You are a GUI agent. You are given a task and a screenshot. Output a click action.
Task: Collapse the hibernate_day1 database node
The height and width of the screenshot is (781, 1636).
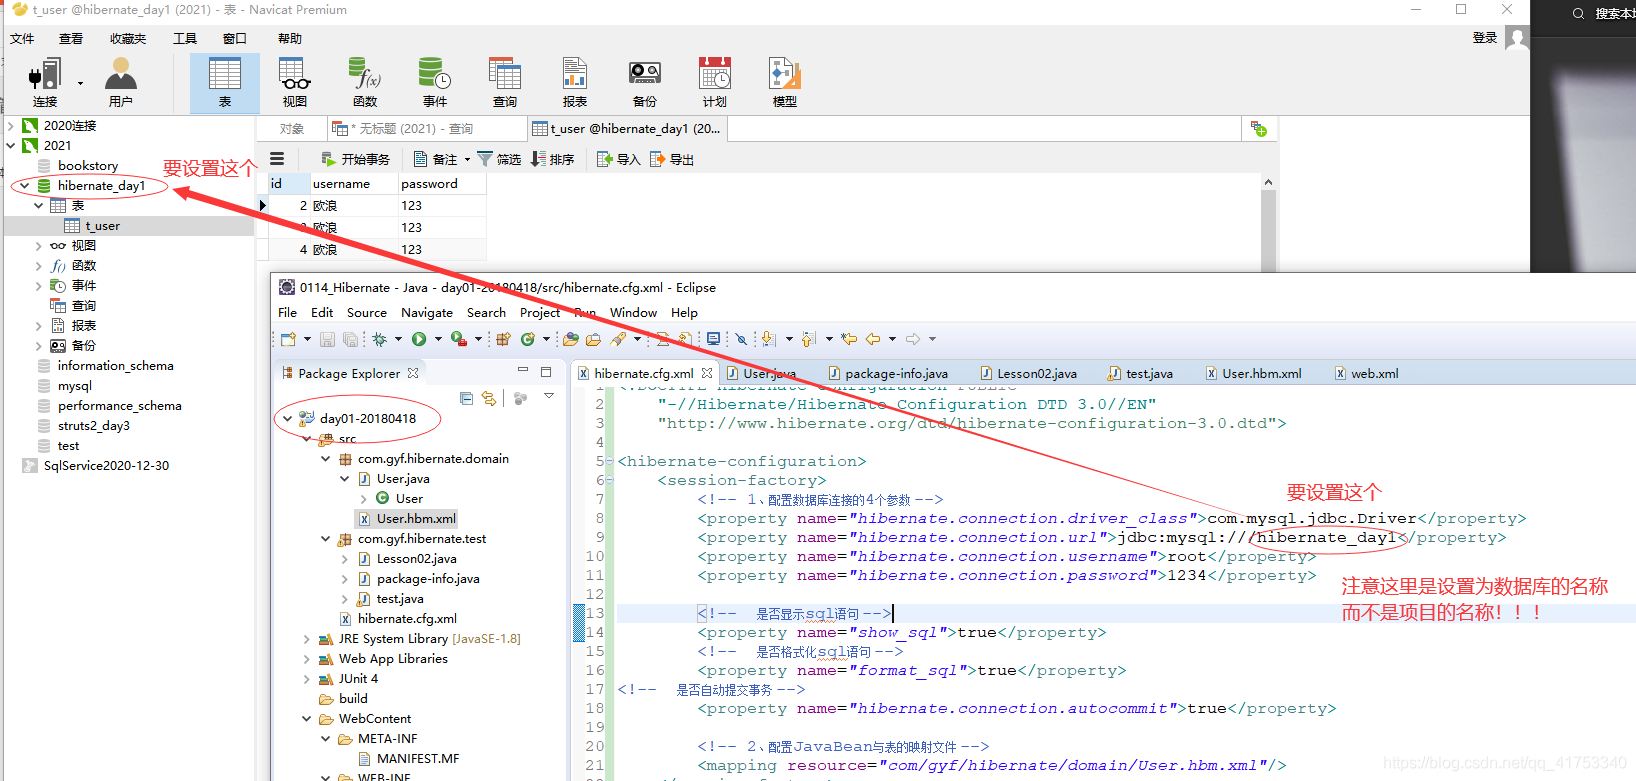point(25,186)
